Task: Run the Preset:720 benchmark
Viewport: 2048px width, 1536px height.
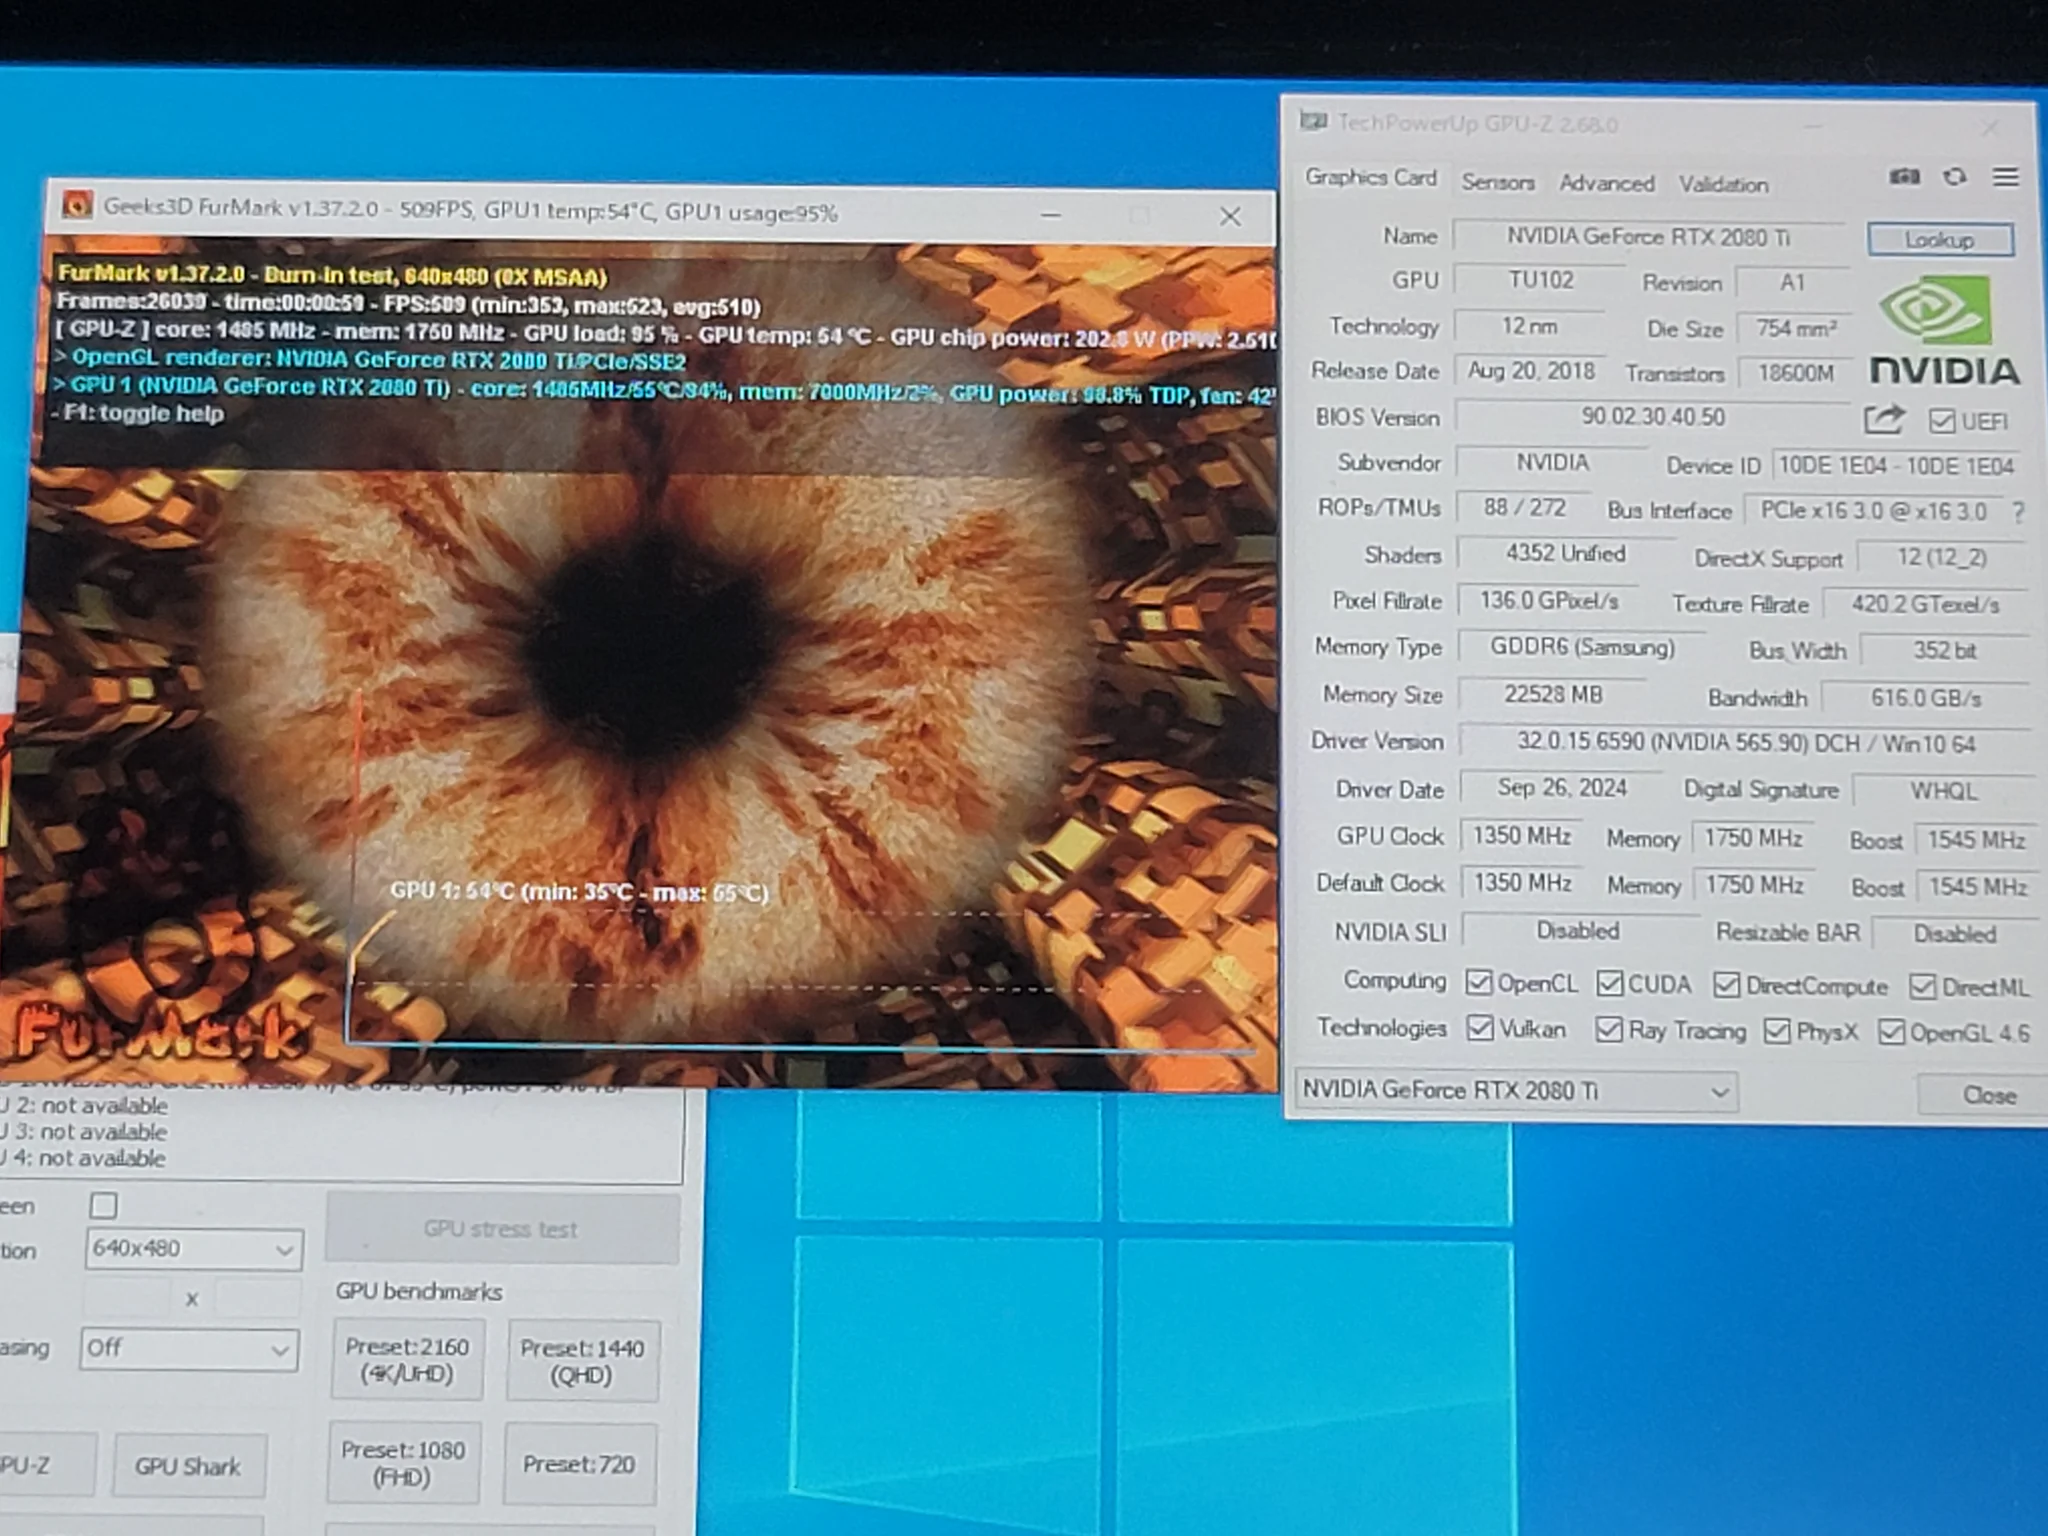Action: (x=579, y=1465)
